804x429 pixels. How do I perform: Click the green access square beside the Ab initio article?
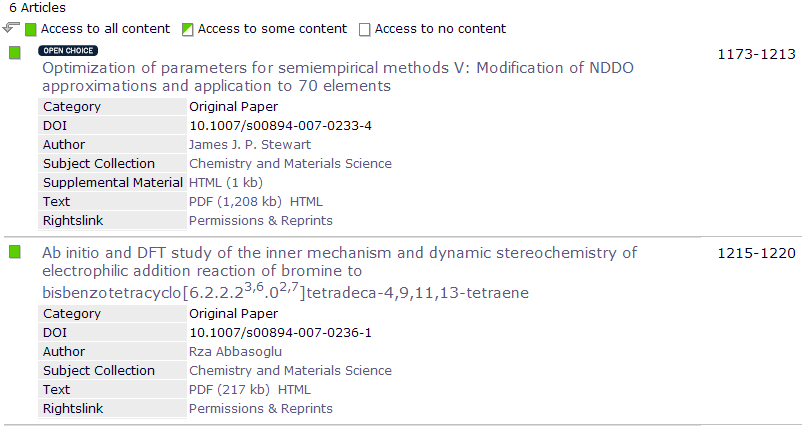14,251
